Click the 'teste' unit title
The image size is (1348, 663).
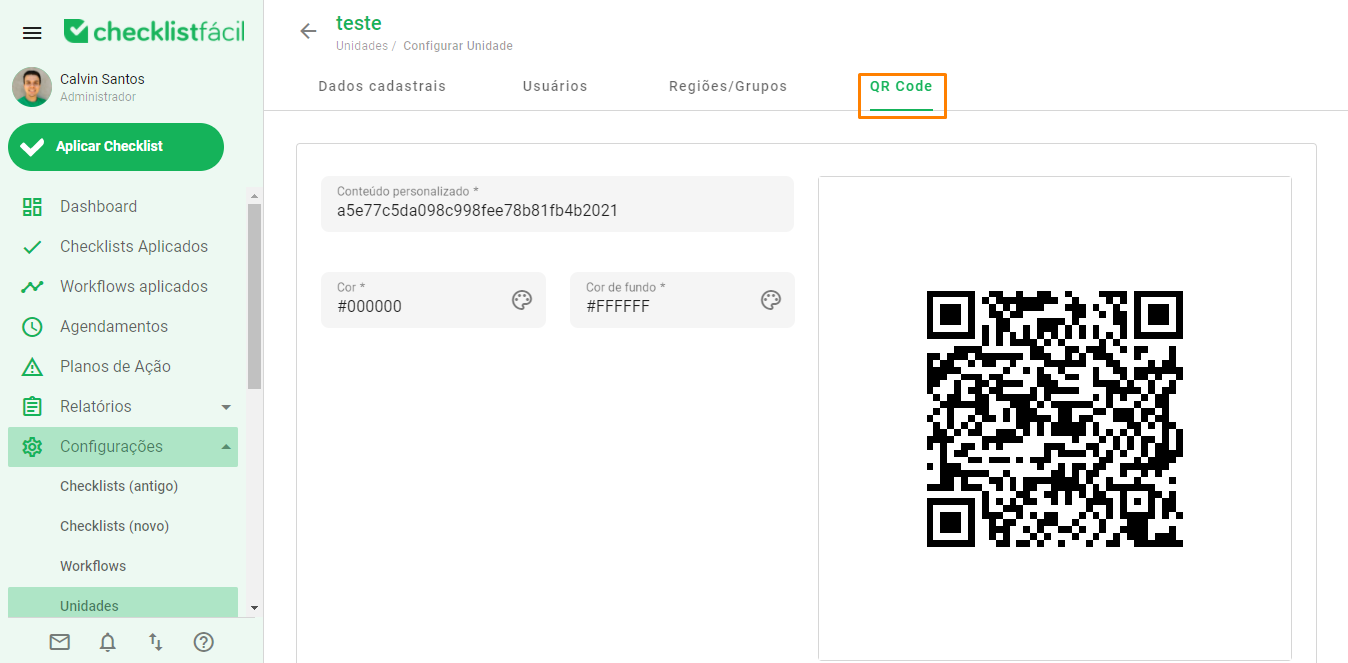(359, 23)
